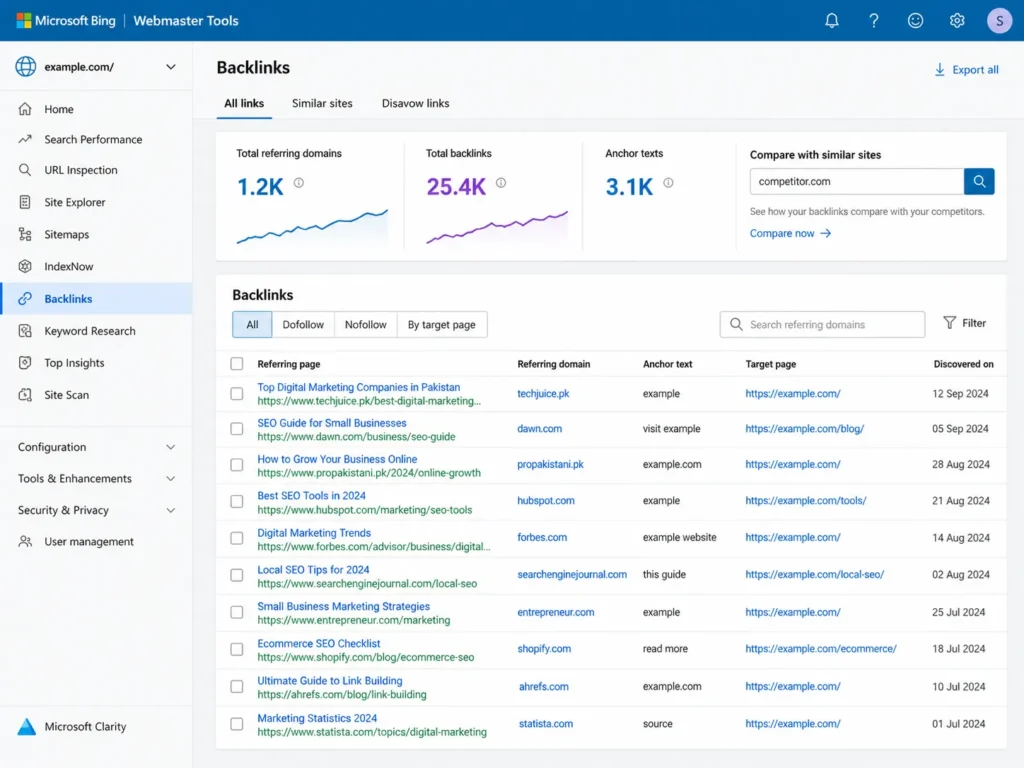Click the Compare now link
1024x768 pixels.
790,233
